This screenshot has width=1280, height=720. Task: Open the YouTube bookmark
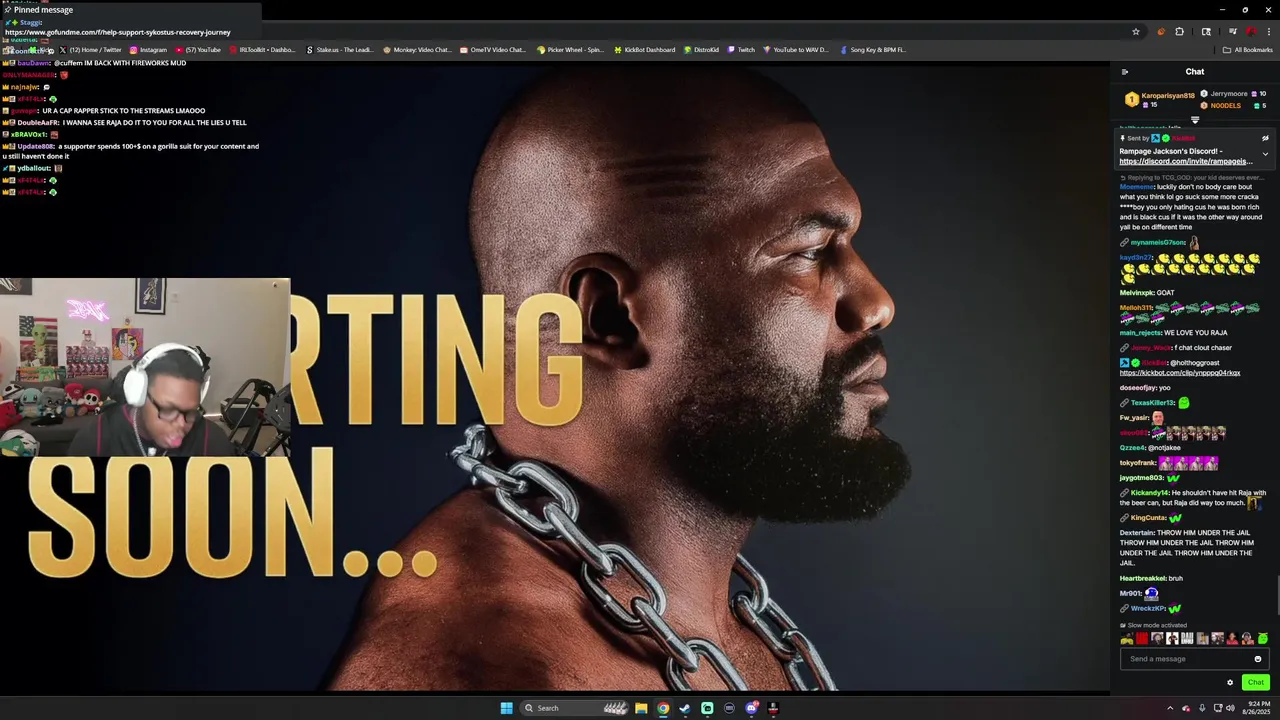(198, 50)
